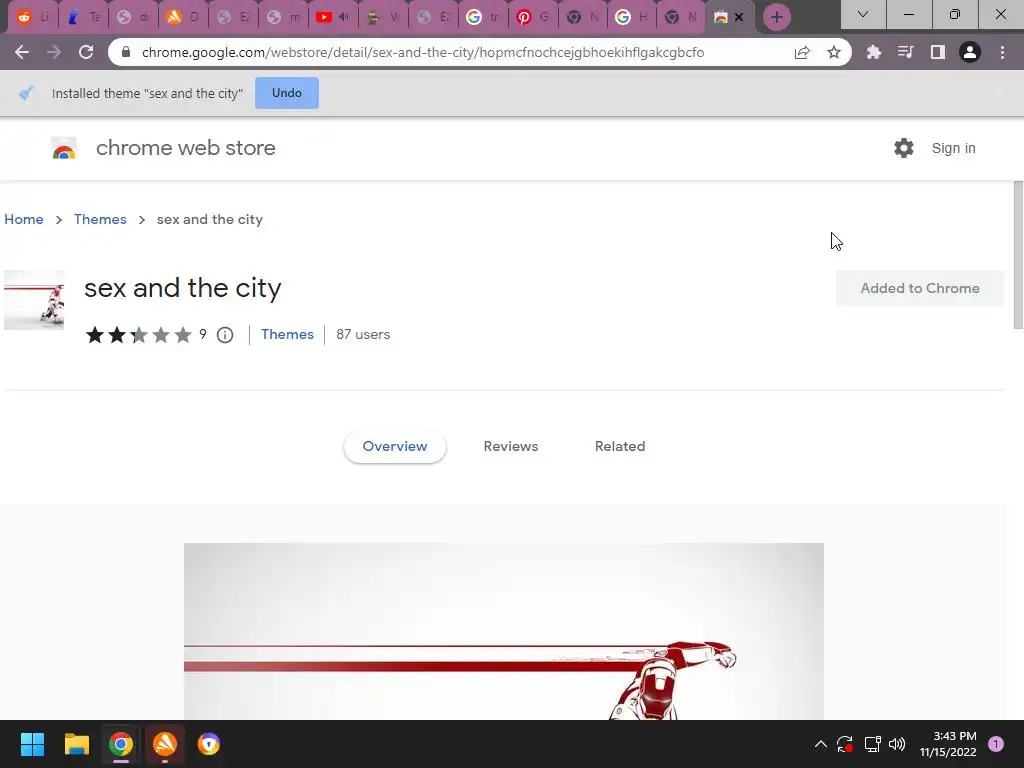This screenshot has height=768, width=1024.
Task: Open the Related tab
Action: tap(620, 447)
